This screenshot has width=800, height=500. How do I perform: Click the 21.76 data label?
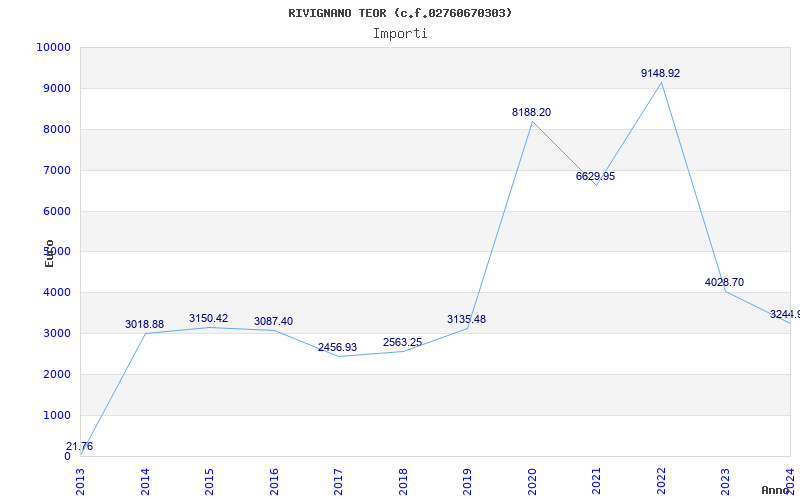pyautogui.click(x=80, y=447)
